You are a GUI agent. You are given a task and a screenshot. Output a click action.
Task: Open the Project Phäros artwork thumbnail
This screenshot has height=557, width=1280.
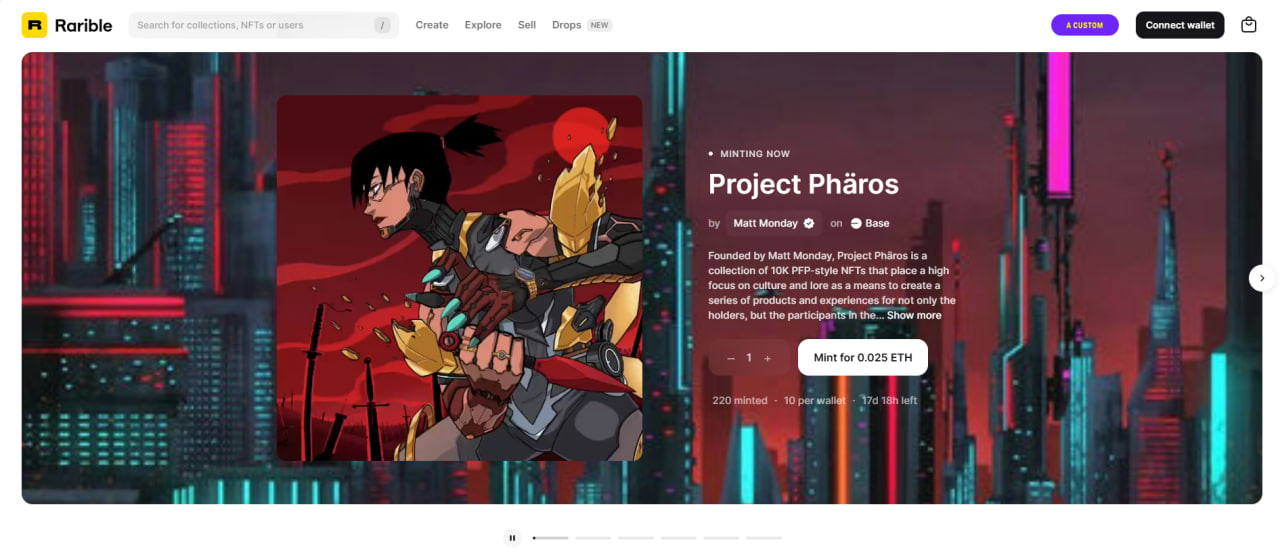coord(460,278)
